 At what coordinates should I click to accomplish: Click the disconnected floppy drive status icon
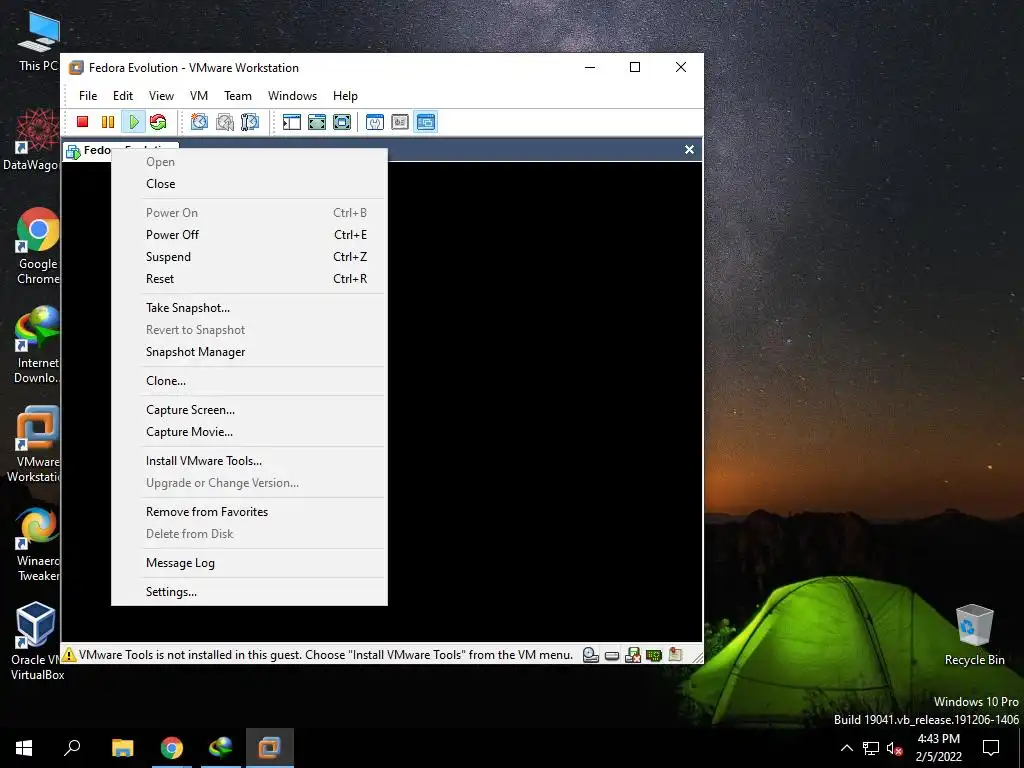[633, 654]
